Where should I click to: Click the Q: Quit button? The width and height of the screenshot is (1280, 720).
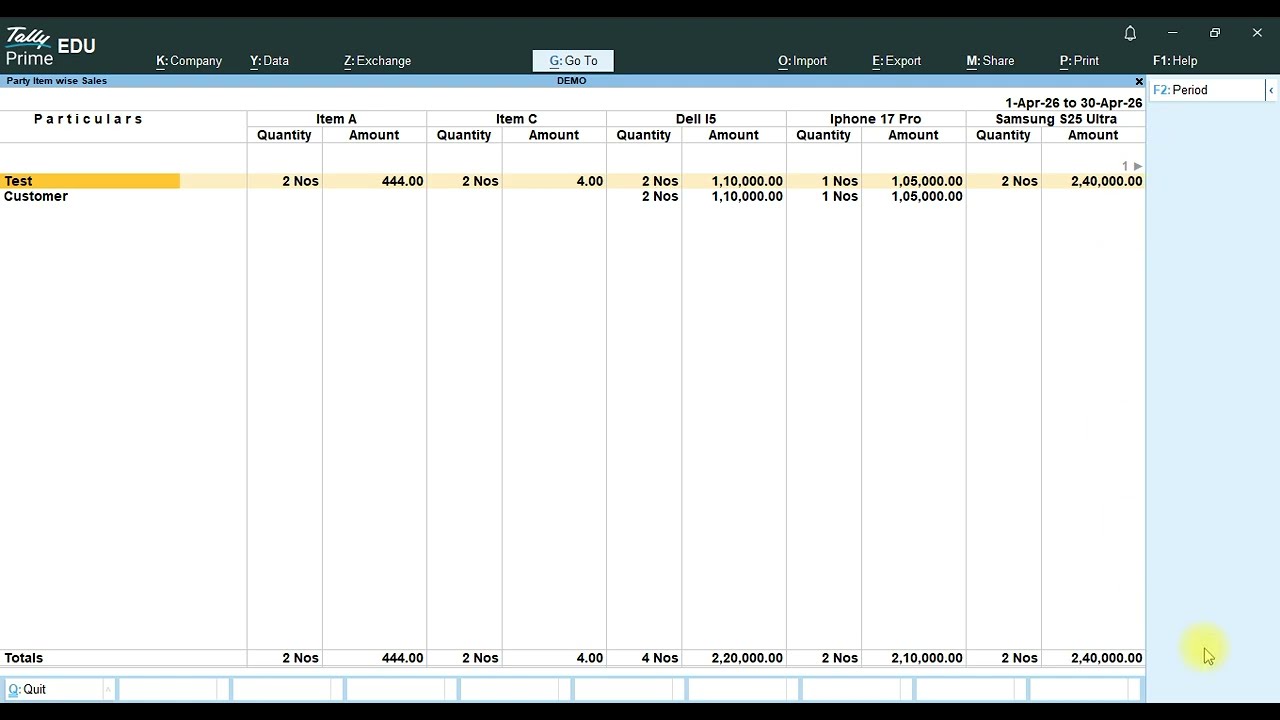click(x=56, y=690)
